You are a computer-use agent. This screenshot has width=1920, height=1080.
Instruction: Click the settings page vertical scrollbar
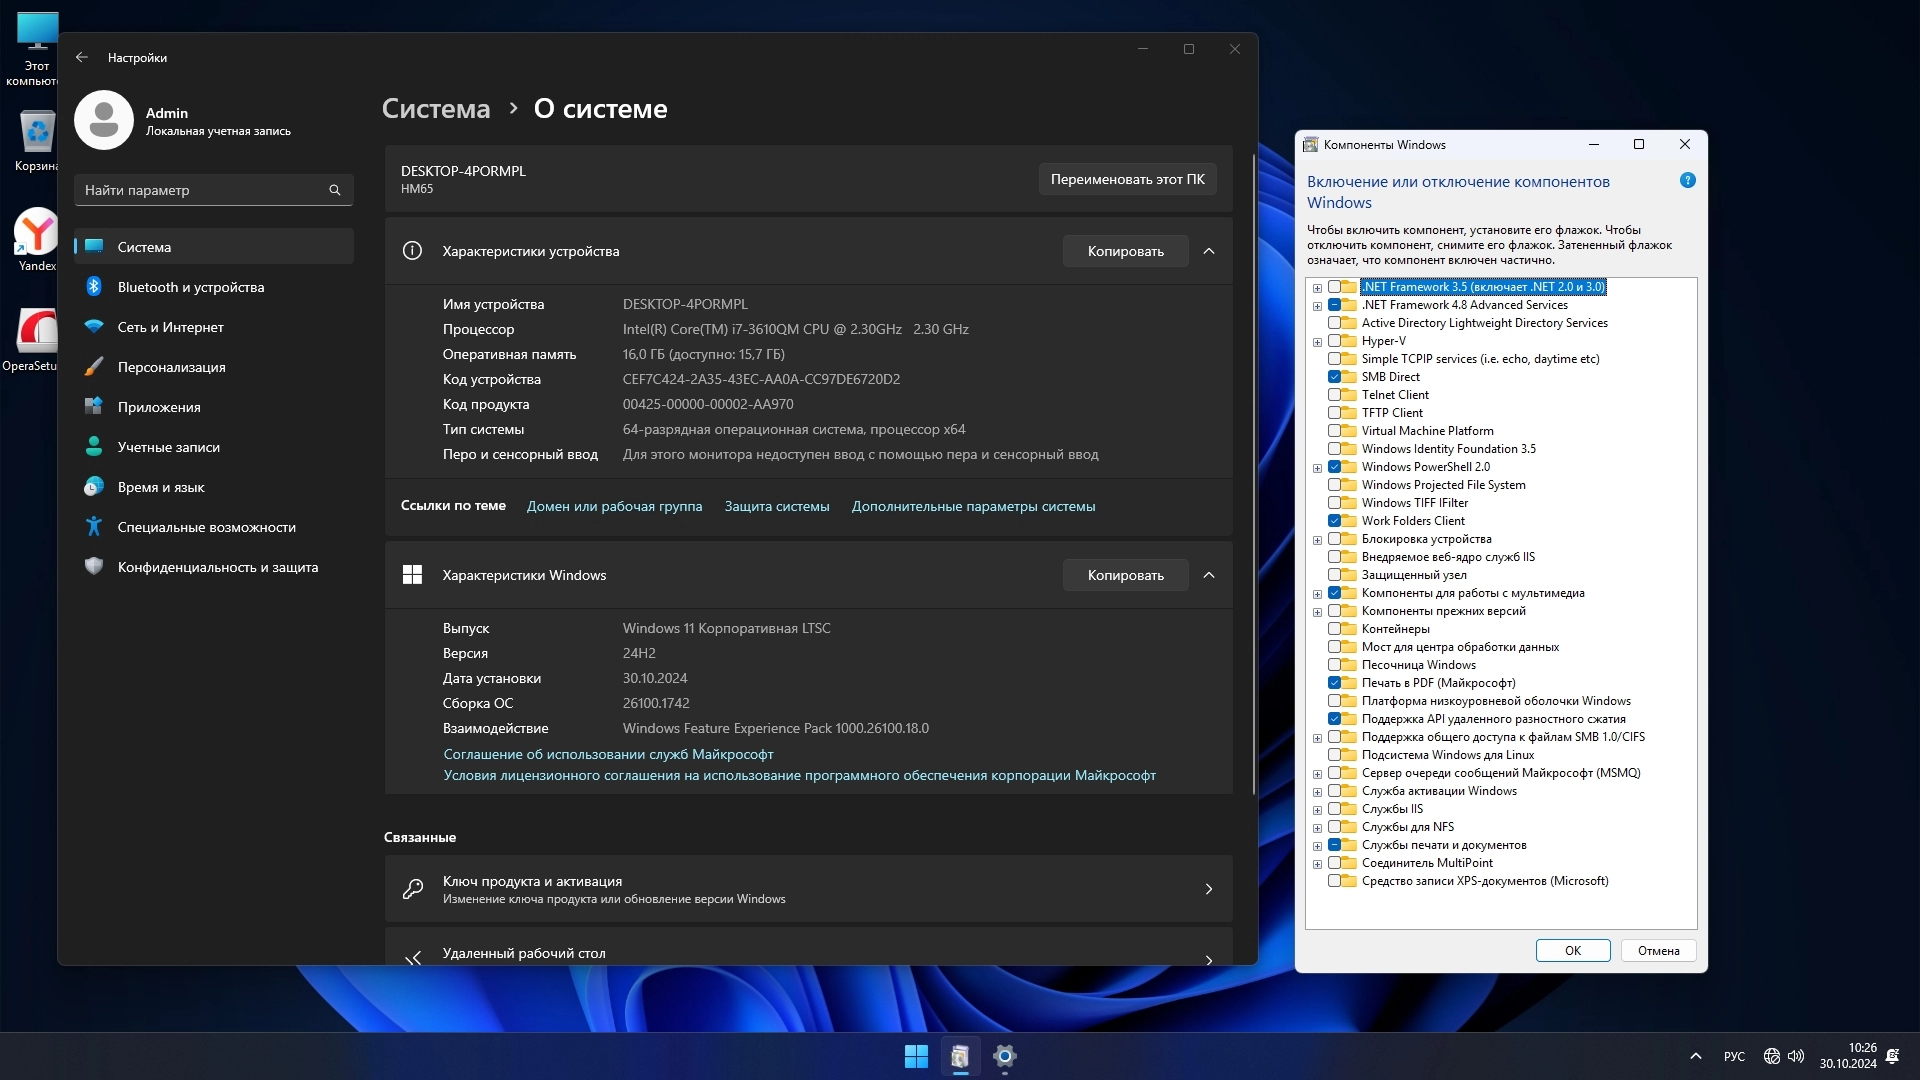click(1254, 470)
